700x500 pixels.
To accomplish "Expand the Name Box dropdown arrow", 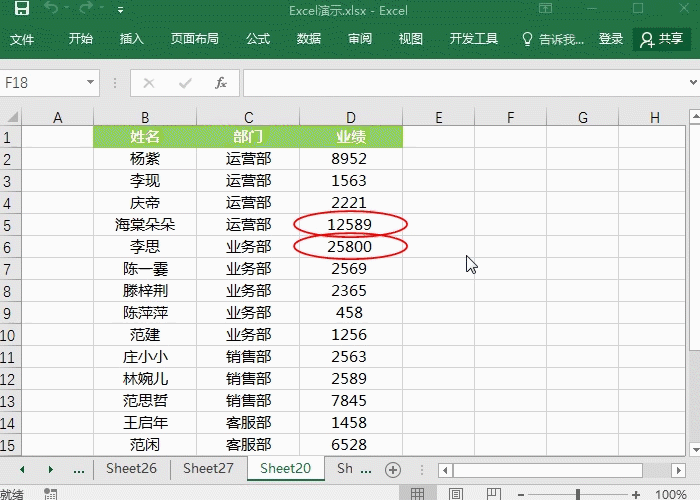I will pyautogui.click(x=91, y=83).
